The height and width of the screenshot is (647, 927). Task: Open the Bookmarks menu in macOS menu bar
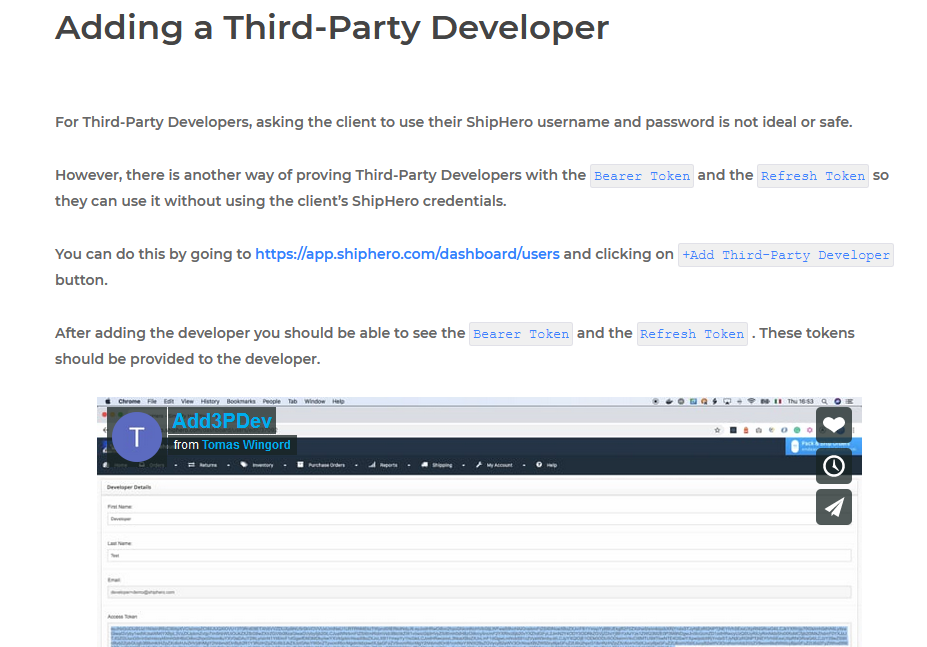(241, 401)
